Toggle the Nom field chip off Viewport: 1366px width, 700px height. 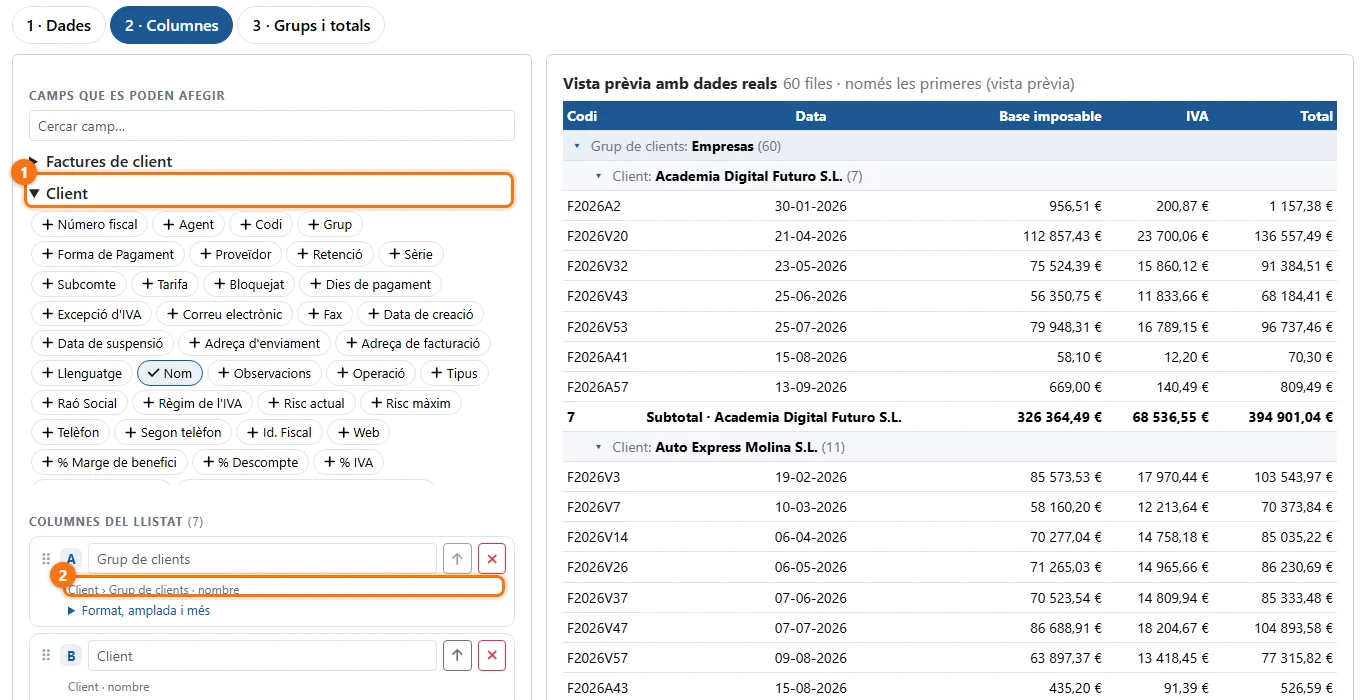[x=170, y=373]
